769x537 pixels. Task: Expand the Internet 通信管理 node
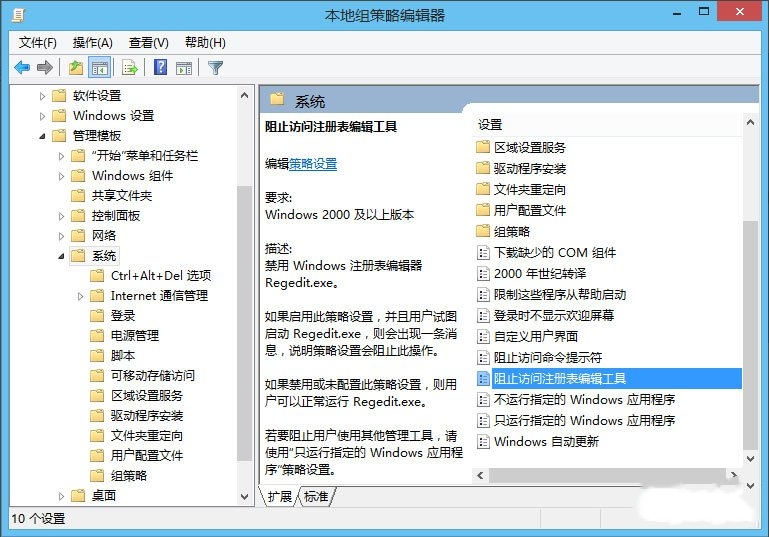tap(80, 296)
